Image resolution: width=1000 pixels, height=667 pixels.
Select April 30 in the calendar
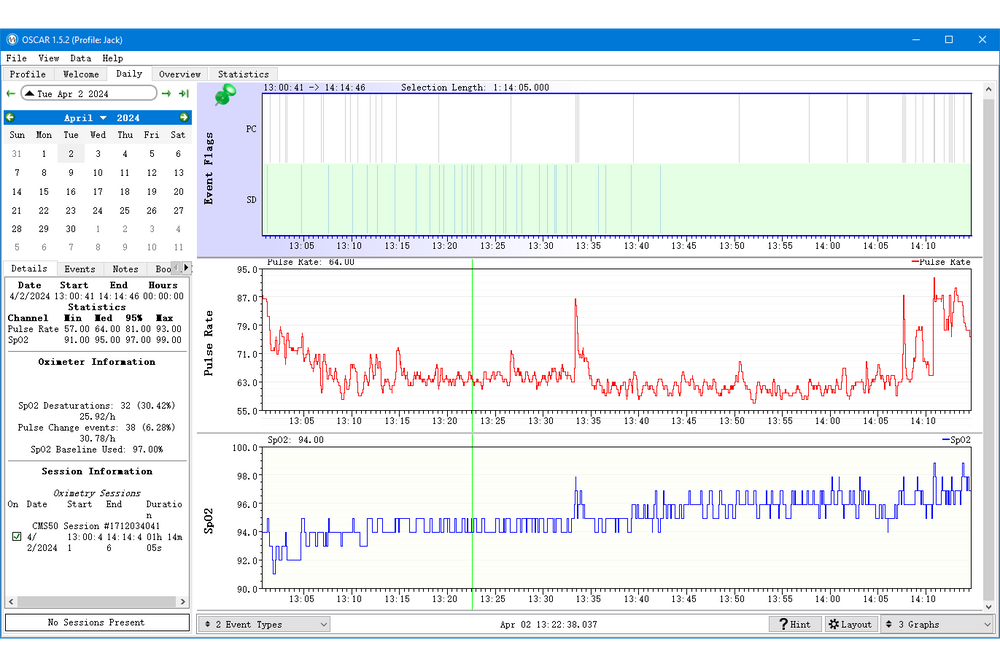coord(71,229)
